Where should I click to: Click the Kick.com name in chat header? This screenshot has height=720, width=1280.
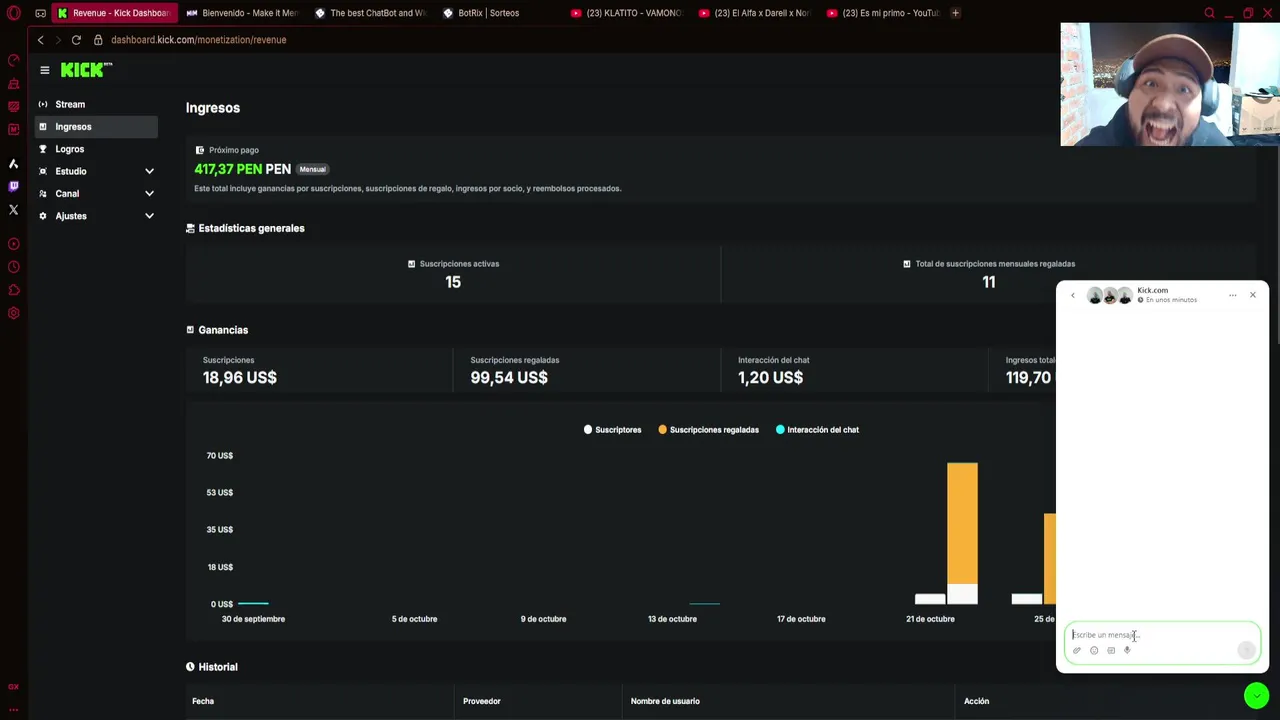point(1152,290)
